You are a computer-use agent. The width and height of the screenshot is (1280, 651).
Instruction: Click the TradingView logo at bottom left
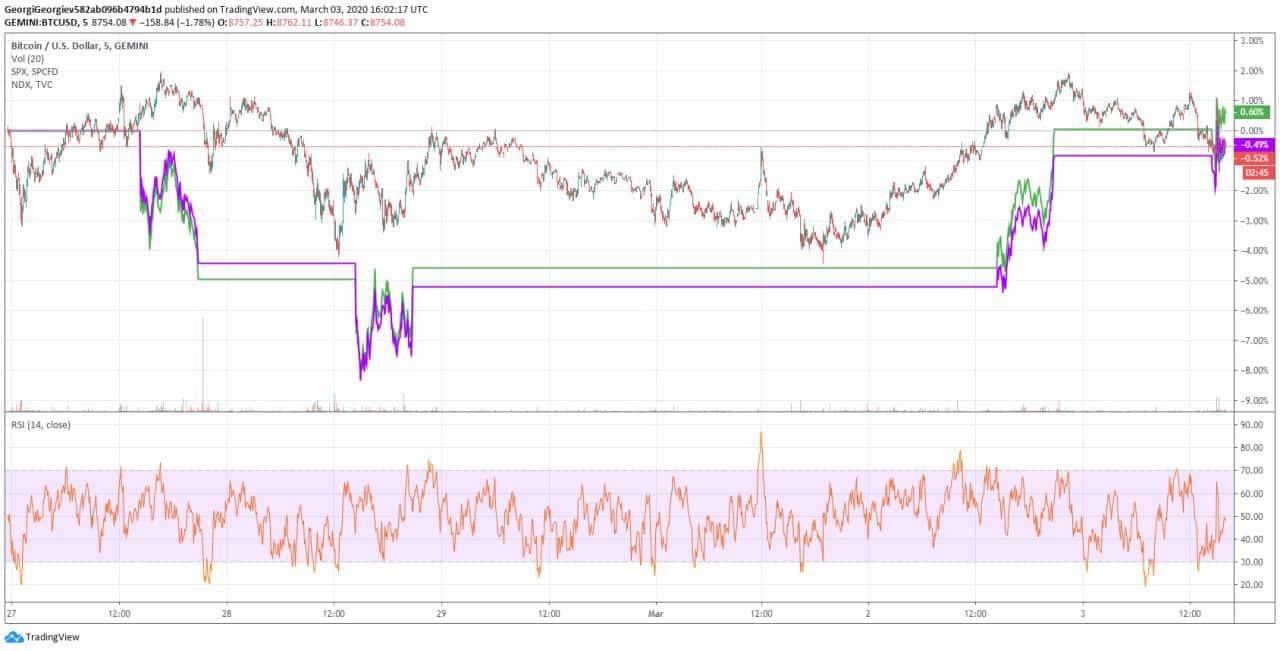click(x=42, y=637)
